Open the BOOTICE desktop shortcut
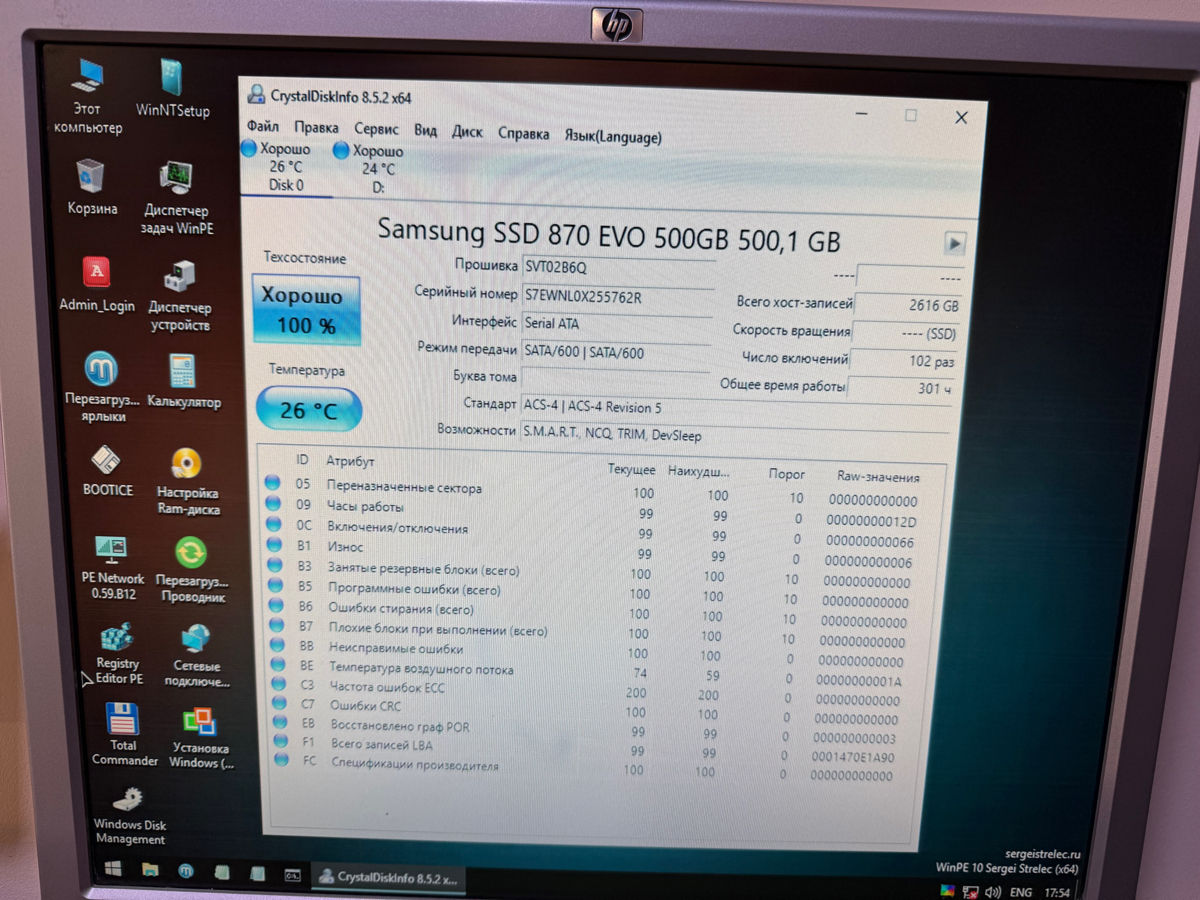 click(x=107, y=464)
